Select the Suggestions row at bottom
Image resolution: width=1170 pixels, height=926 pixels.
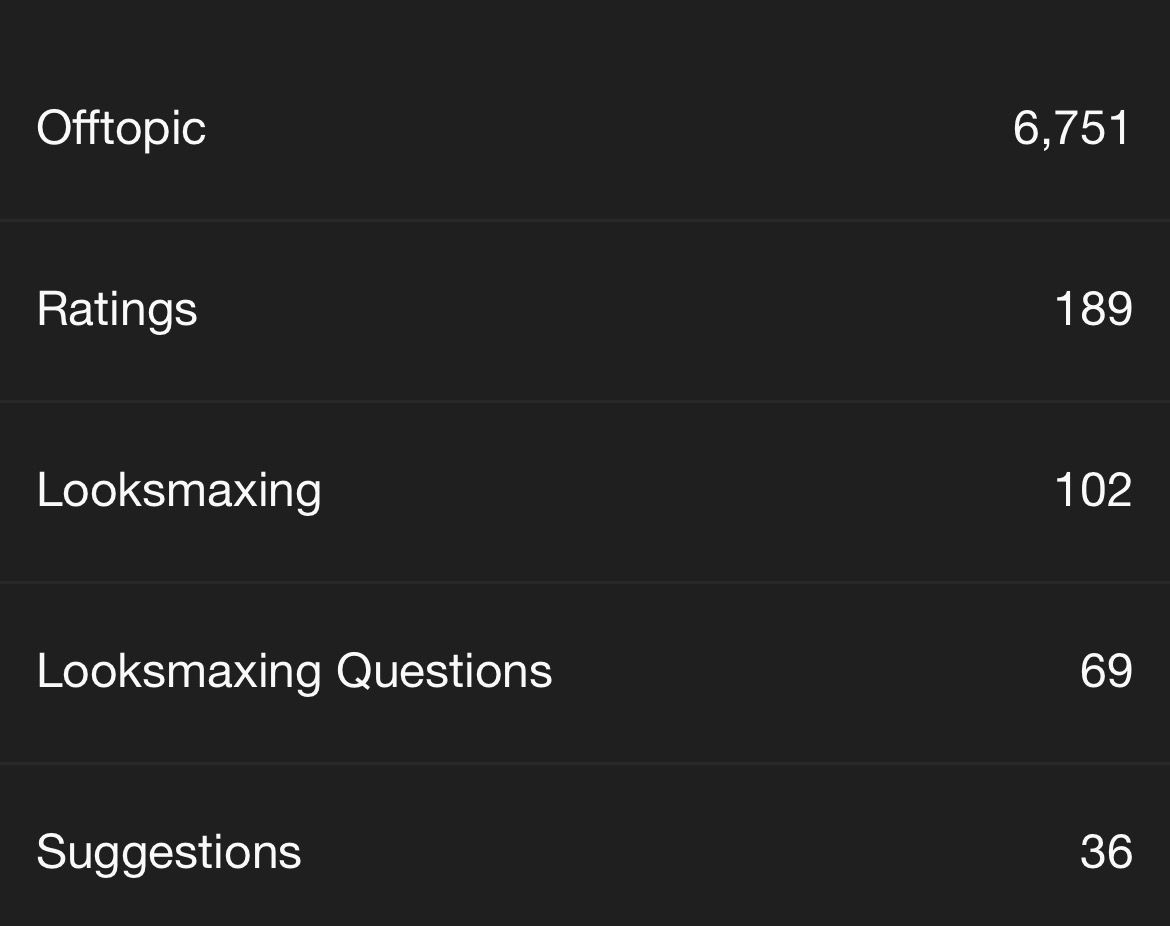pos(585,845)
